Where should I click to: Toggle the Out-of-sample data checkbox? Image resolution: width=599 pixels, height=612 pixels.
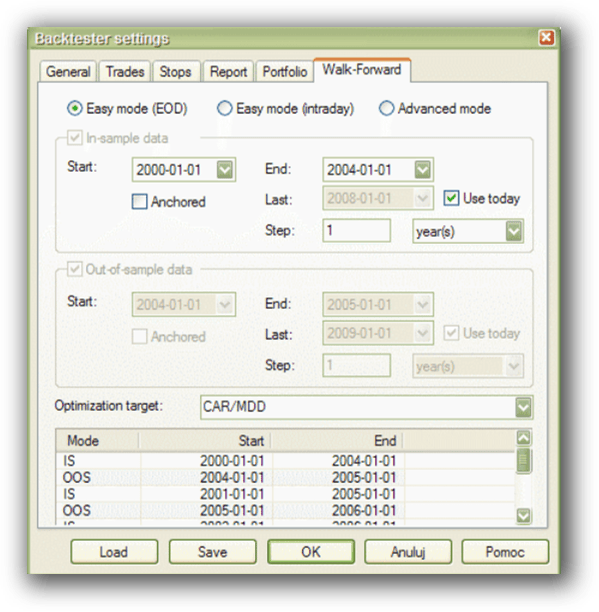tap(74, 269)
